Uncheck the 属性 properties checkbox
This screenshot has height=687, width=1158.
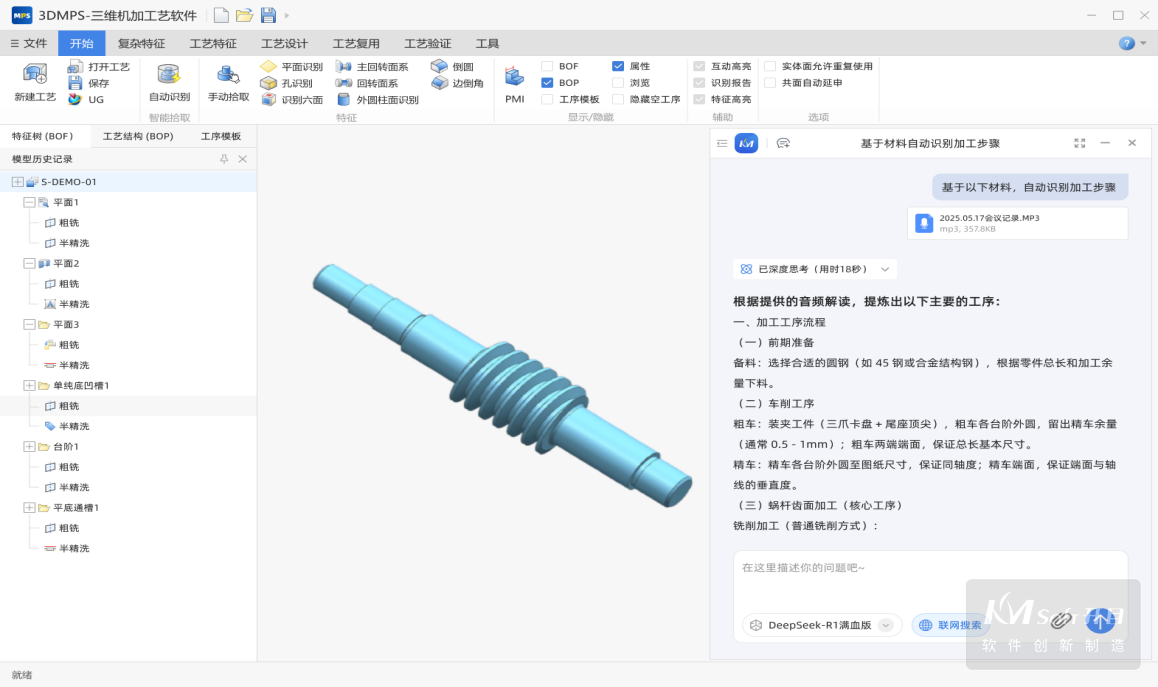[x=618, y=67]
